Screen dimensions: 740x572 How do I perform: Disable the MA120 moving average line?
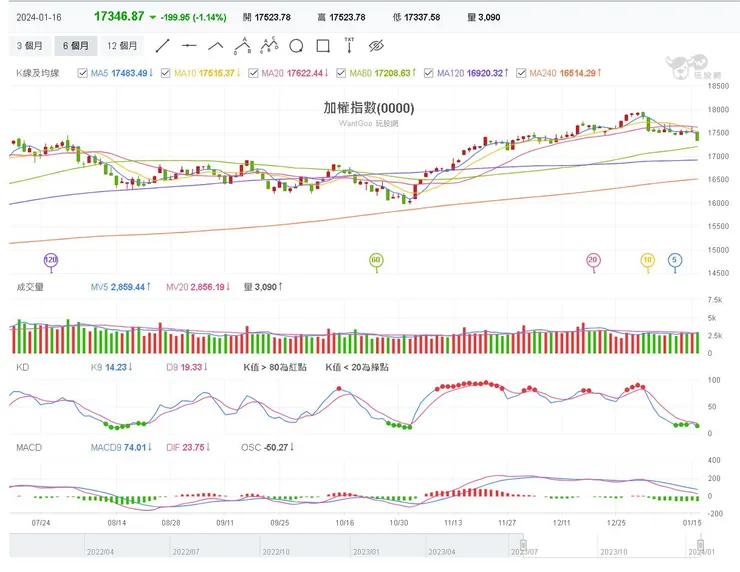click(429, 73)
